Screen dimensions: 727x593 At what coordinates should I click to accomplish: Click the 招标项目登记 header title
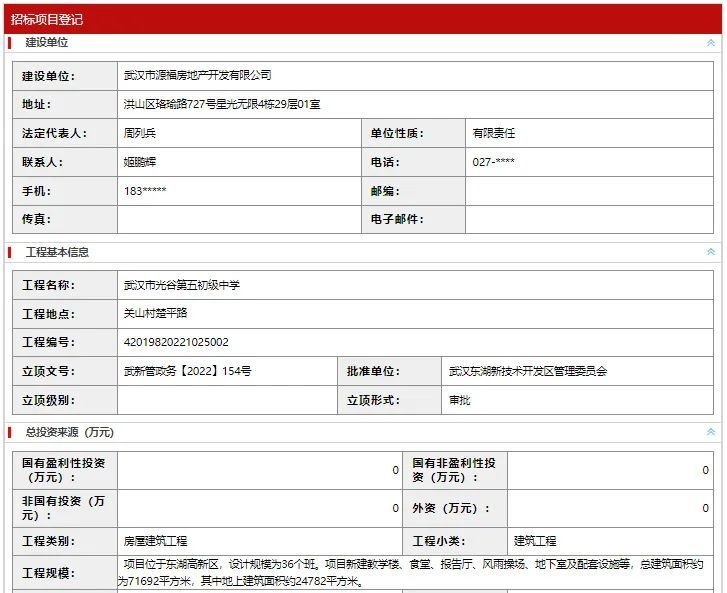click(47, 19)
